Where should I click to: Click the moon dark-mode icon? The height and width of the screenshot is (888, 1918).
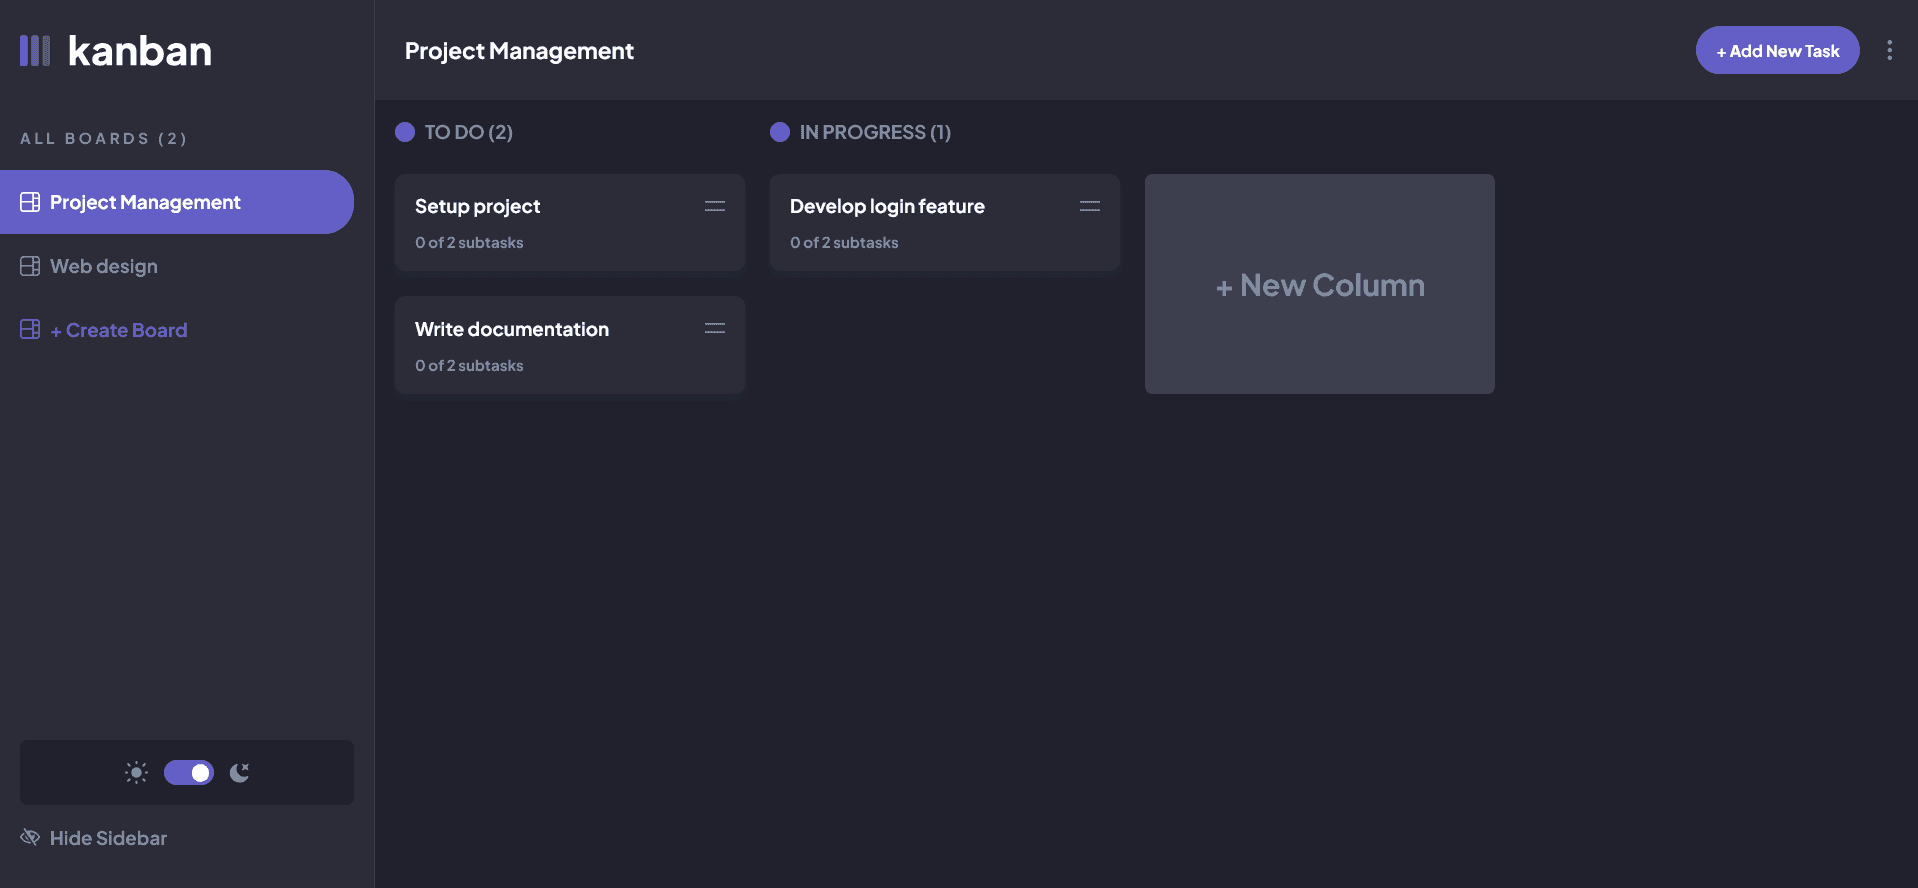239,772
